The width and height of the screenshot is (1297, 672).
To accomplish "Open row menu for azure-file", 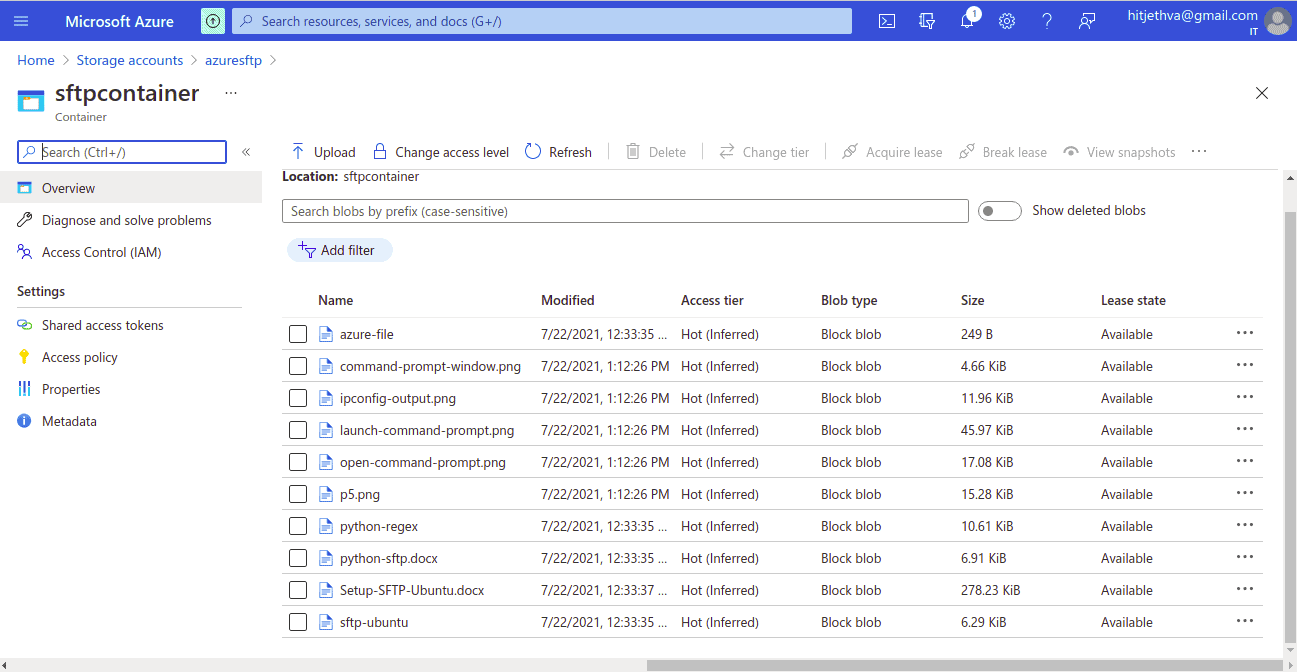I will (x=1244, y=333).
